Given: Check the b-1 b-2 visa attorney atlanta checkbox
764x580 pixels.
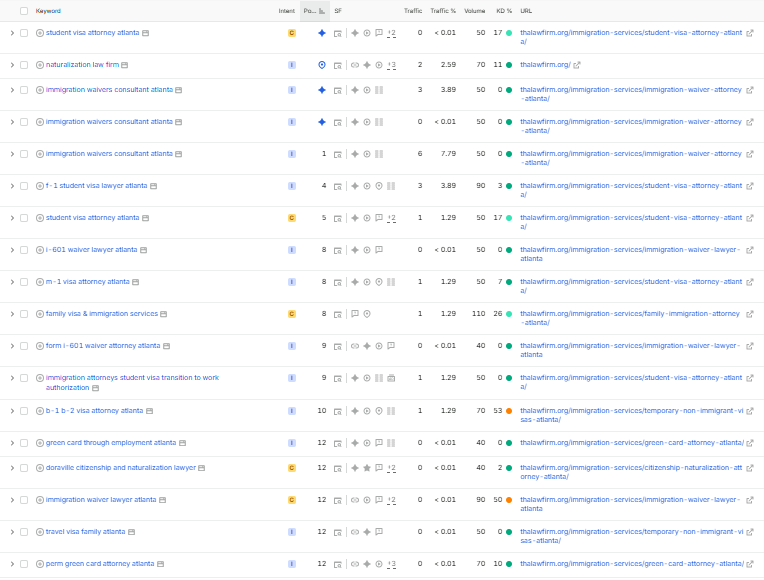Looking at the screenshot, I should [x=24, y=411].
